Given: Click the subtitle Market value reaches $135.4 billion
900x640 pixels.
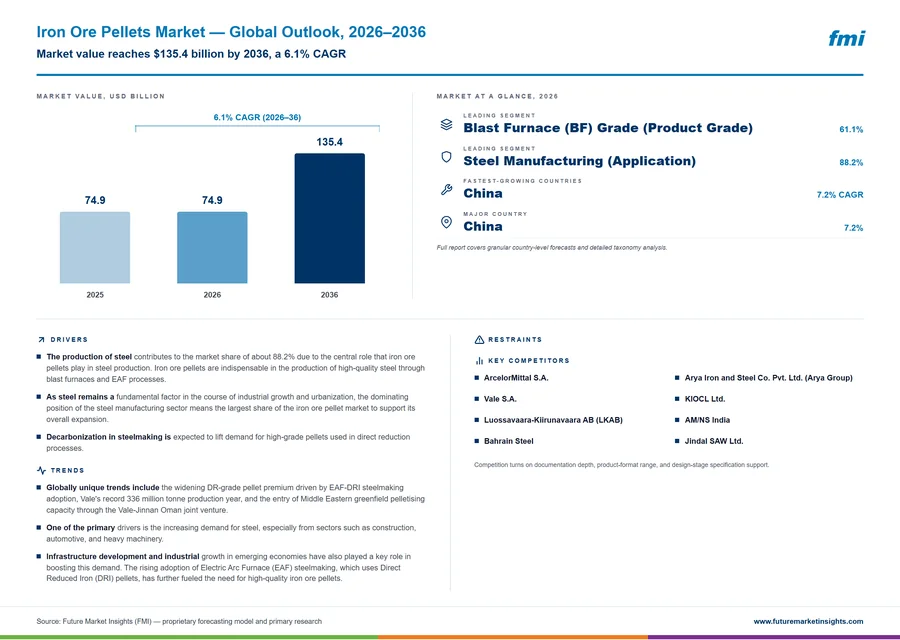Looking at the screenshot, I should pos(191,54).
